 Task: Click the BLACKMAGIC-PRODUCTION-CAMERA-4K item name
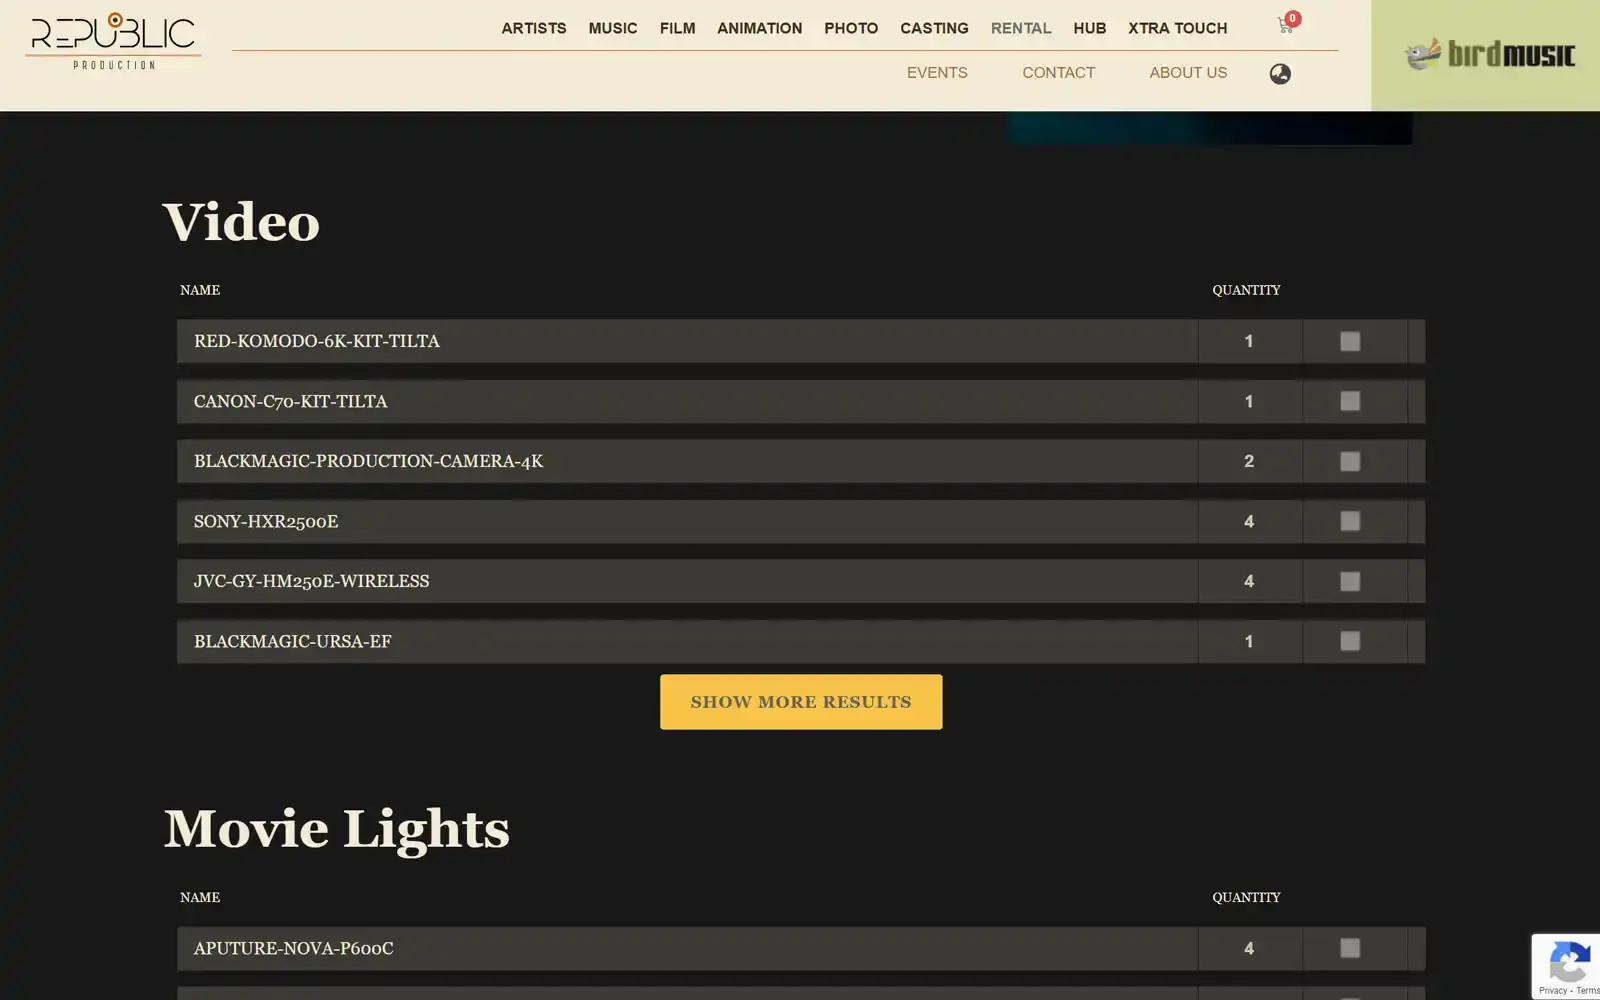click(369, 462)
